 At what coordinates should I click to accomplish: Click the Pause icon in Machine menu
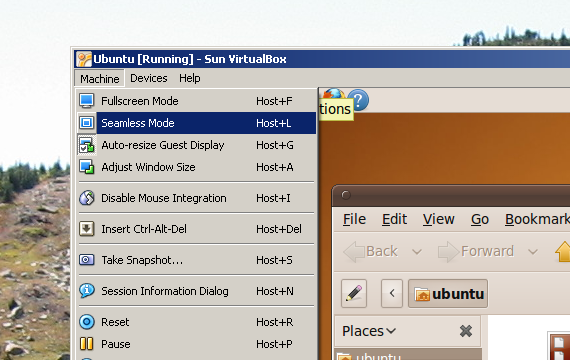click(87, 344)
